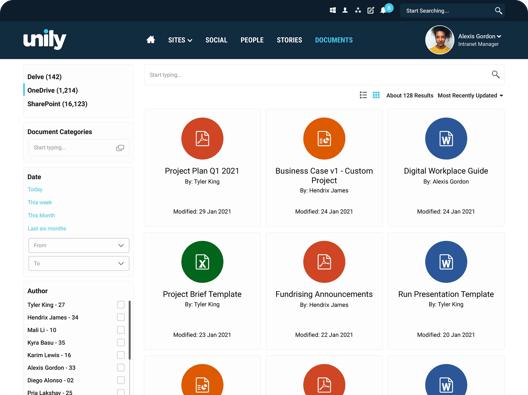The width and height of the screenshot is (528, 395).
Task: Open the Digital Workplace Guide Word icon
Action: pos(446,138)
